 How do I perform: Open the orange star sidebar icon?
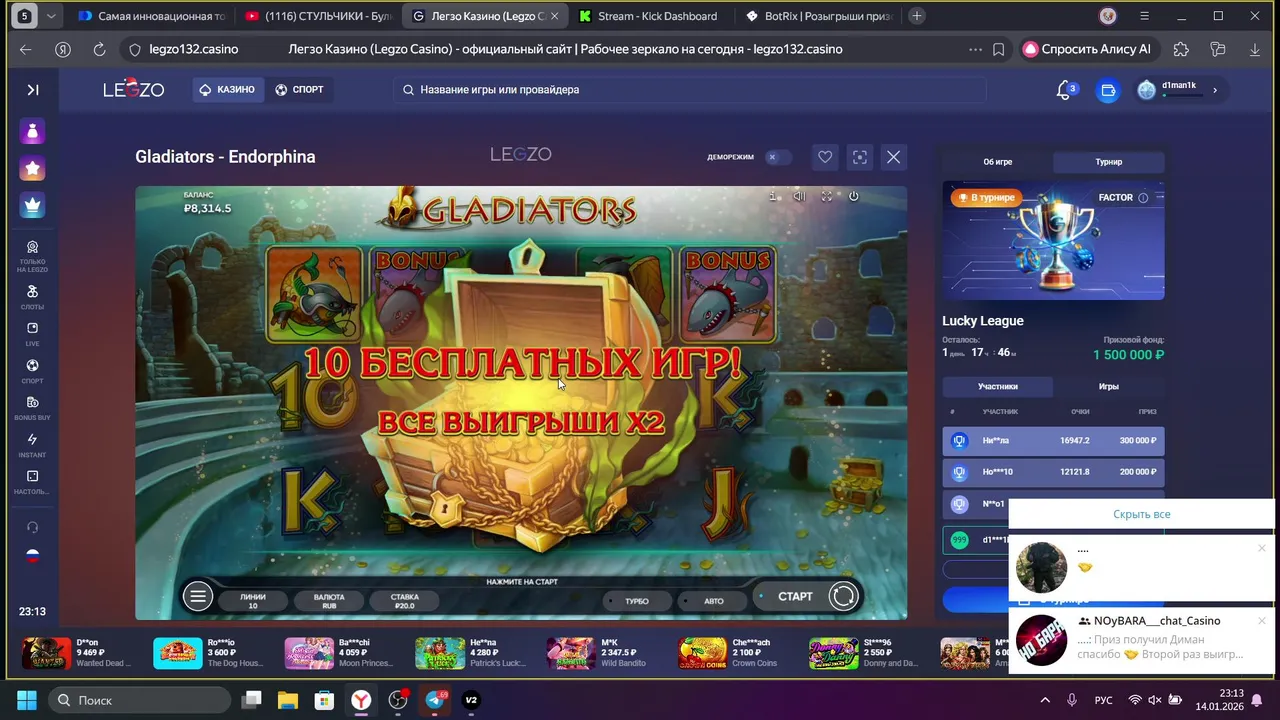[x=33, y=168]
